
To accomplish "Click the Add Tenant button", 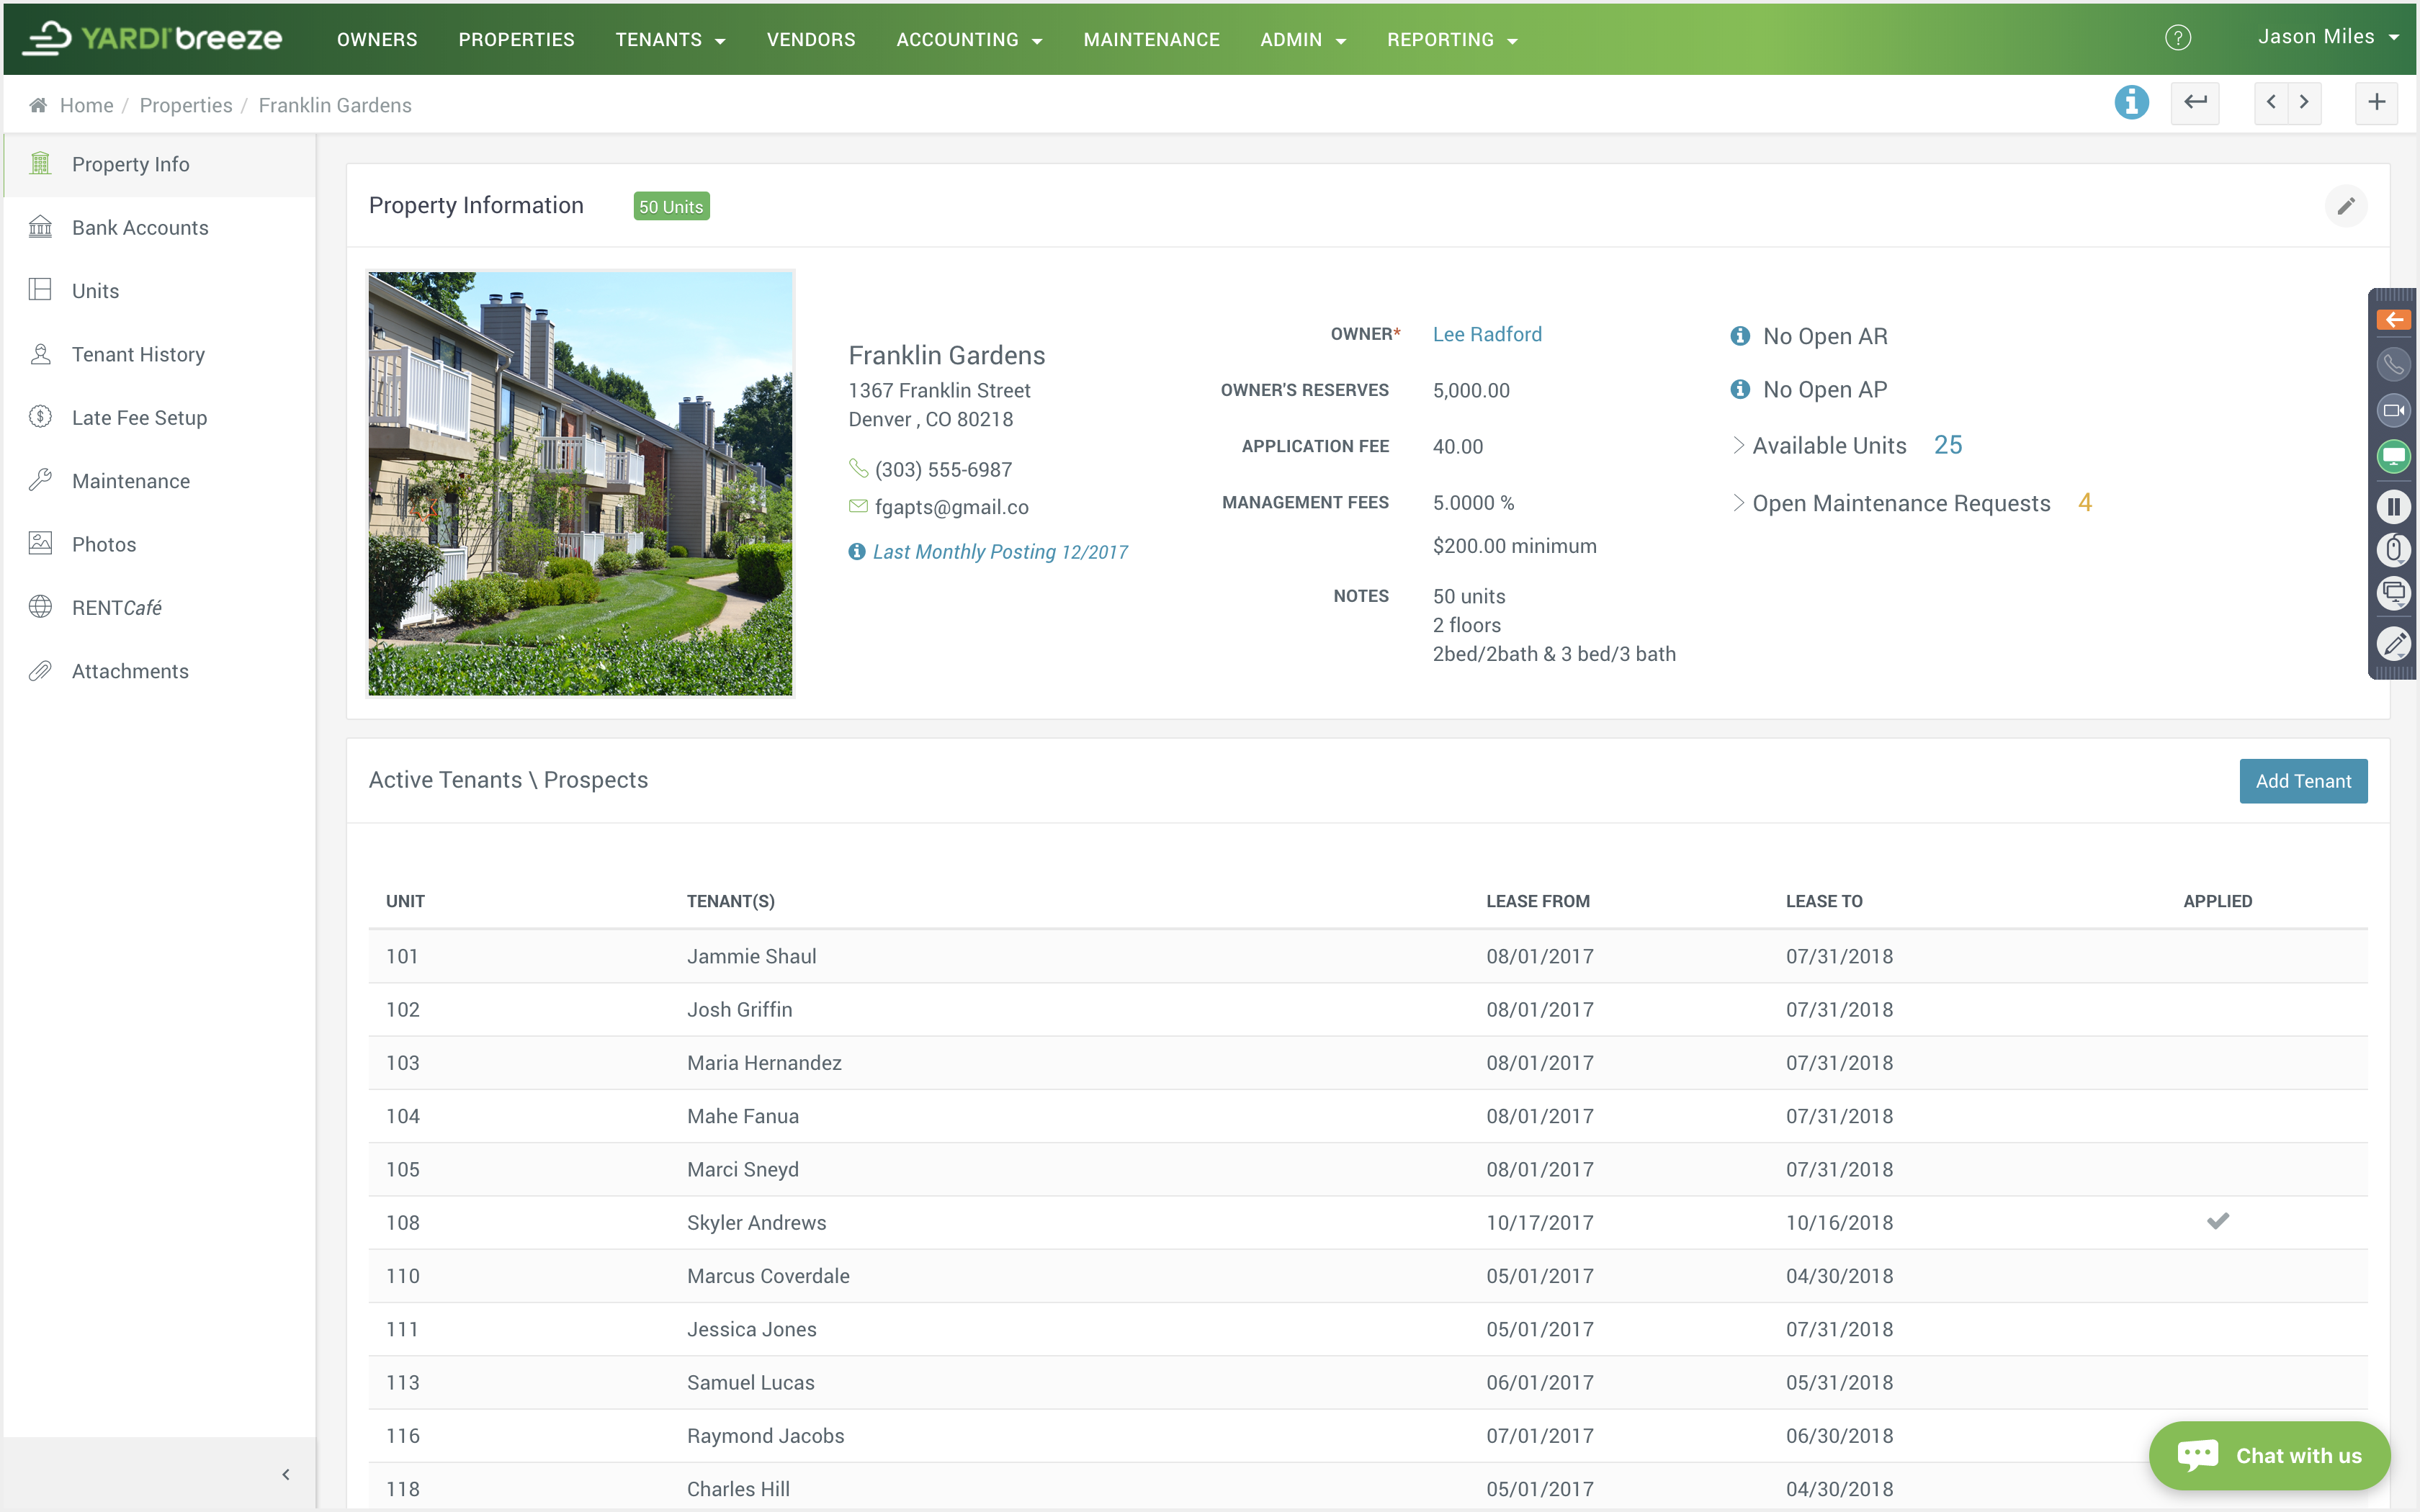I will click(x=2302, y=780).
